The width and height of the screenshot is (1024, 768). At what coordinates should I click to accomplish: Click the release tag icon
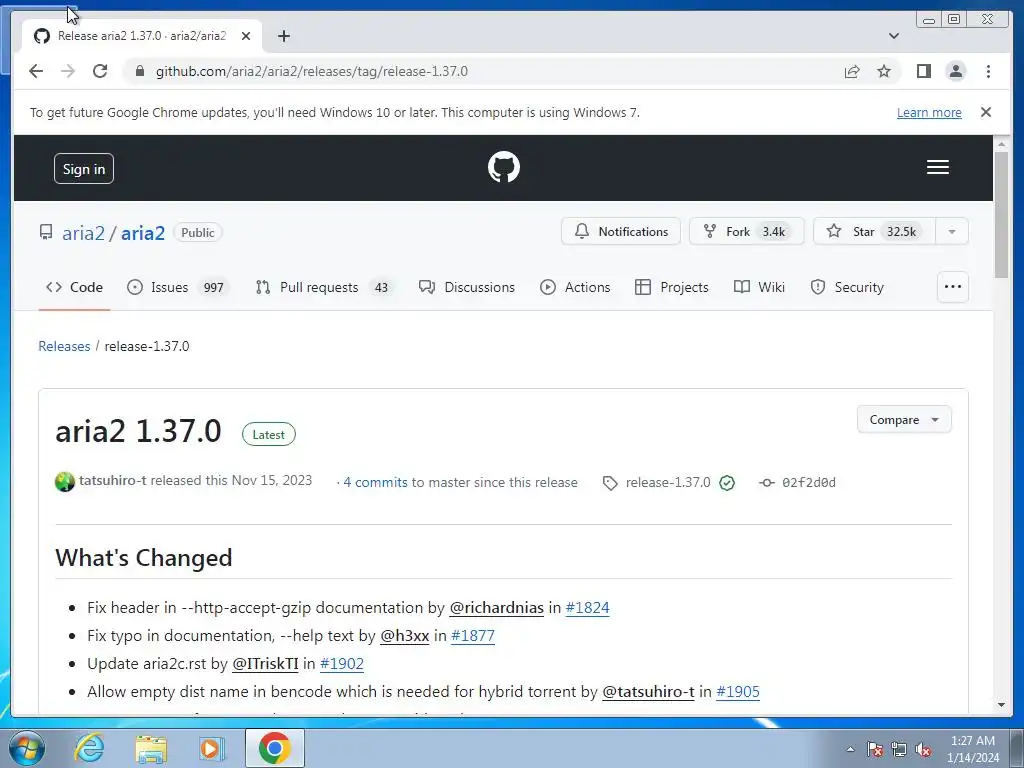click(609, 483)
